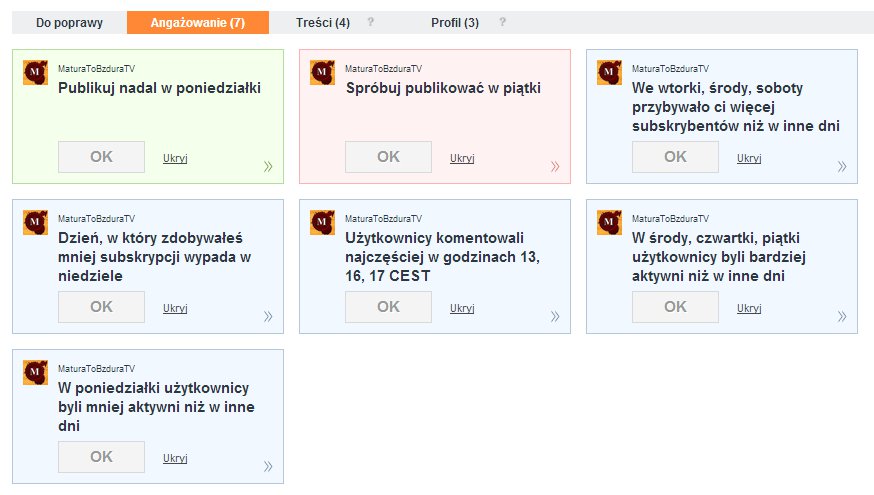Image resolution: width=874 pixels, height=495 pixels.
Task: Expand 'Publikuj nadal w poniedziałki' card with double arrow
Action: coord(268,167)
